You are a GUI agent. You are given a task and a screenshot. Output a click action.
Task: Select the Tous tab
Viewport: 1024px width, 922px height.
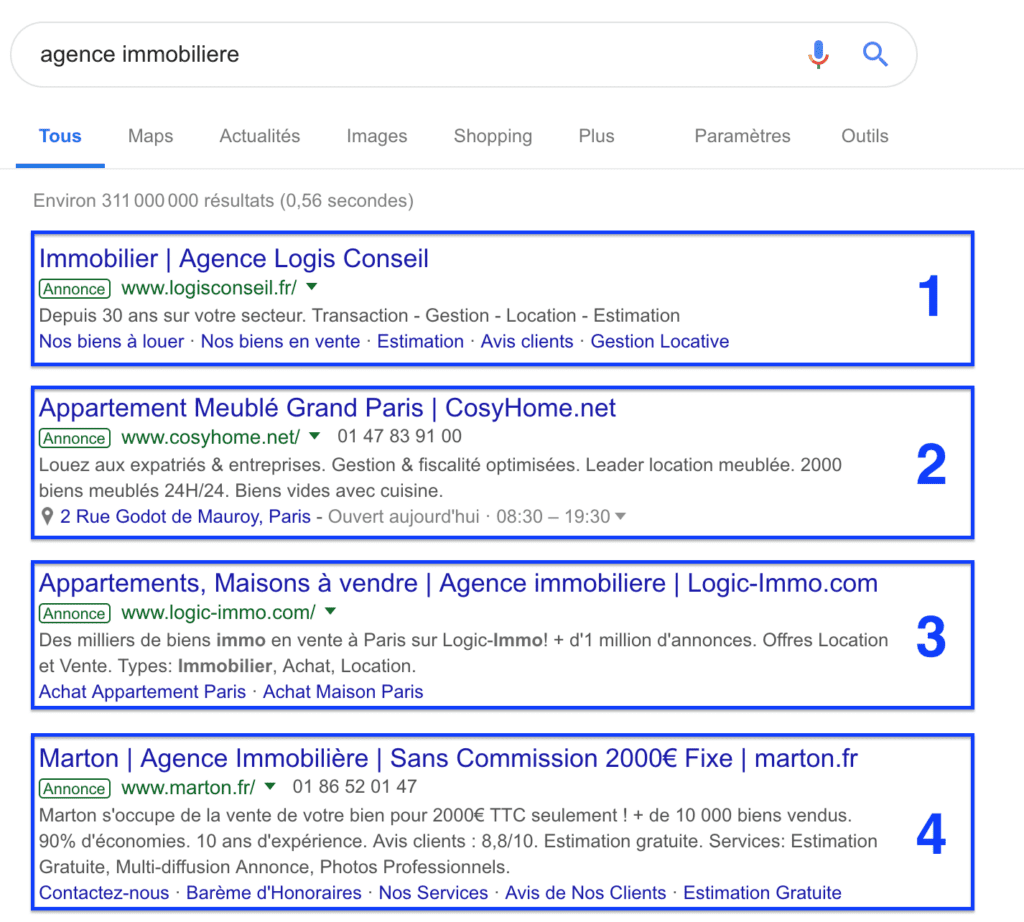[60, 136]
